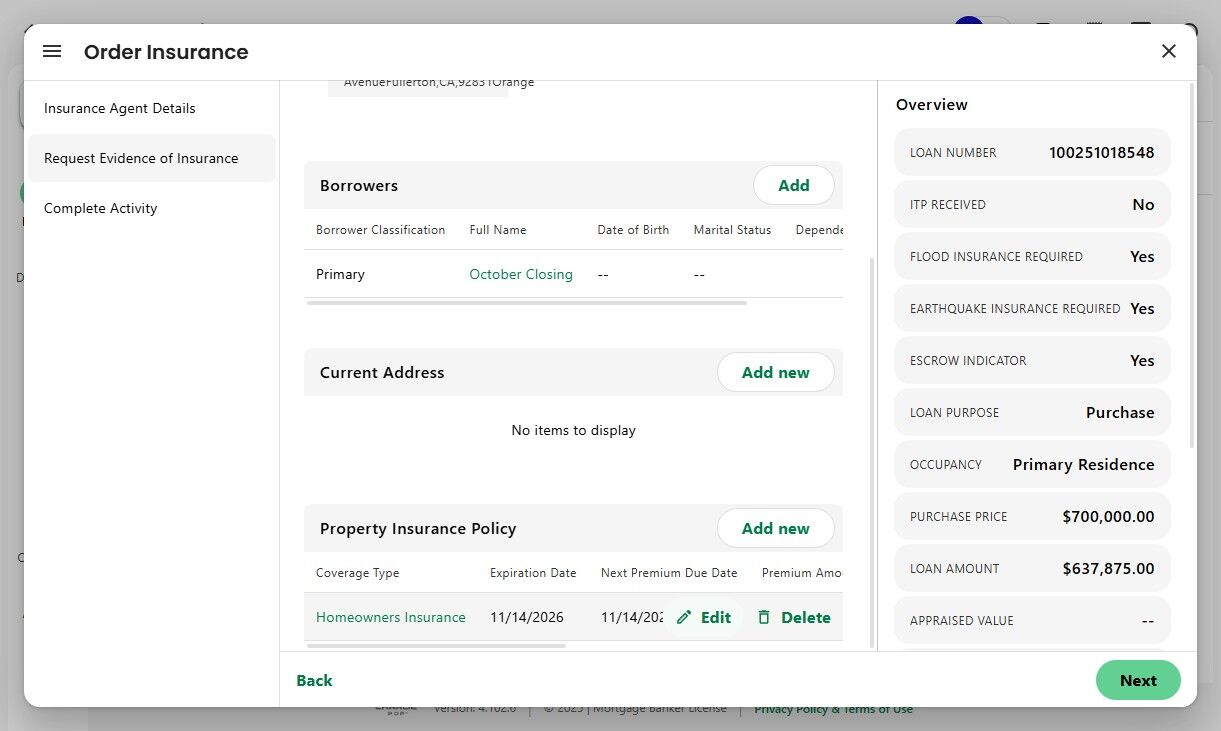The width and height of the screenshot is (1221, 731).
Task: Go Back to previous step
Action: pos(314,680)
